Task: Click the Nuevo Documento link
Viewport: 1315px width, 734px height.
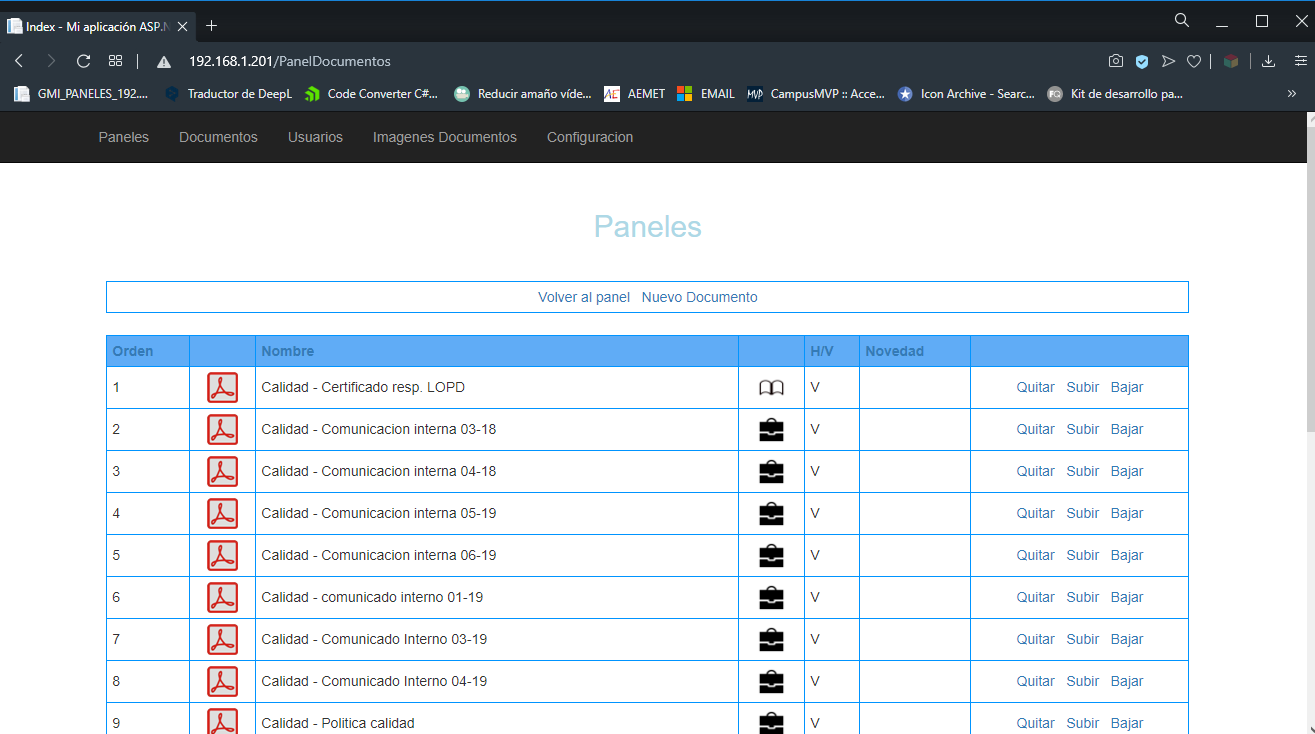Action: (x=699, y=297)
